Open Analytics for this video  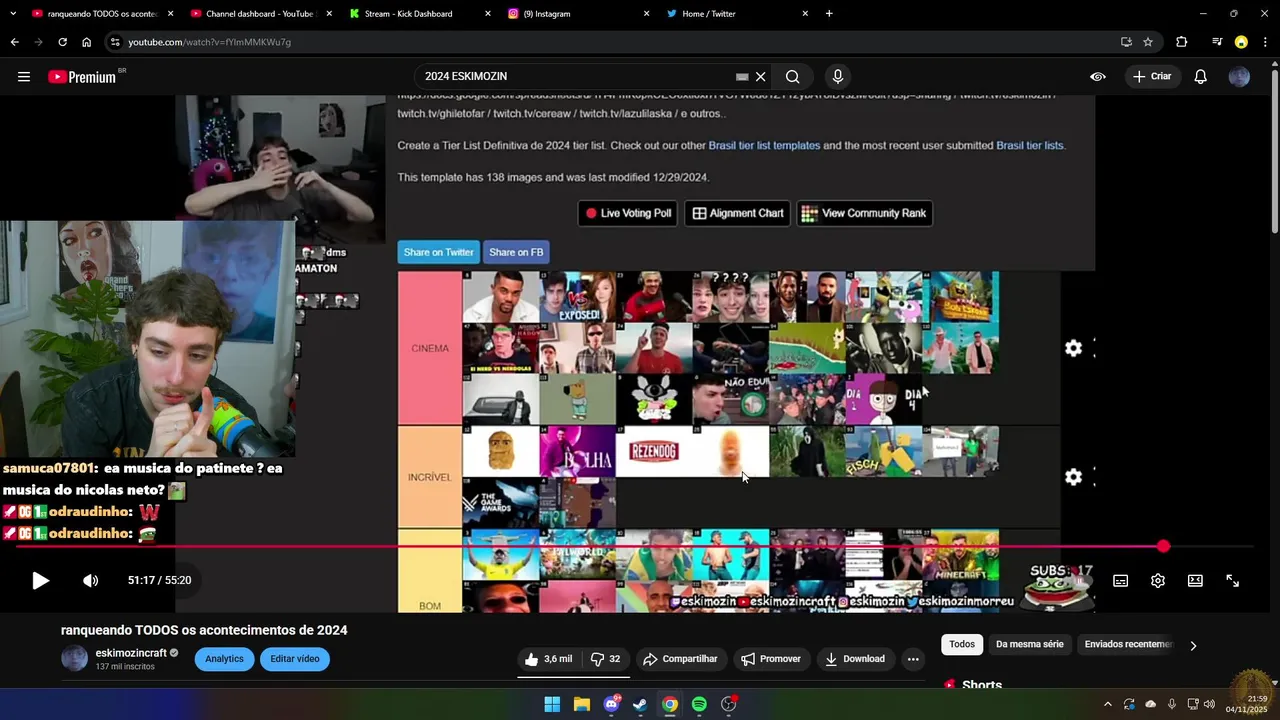point(224,659)
